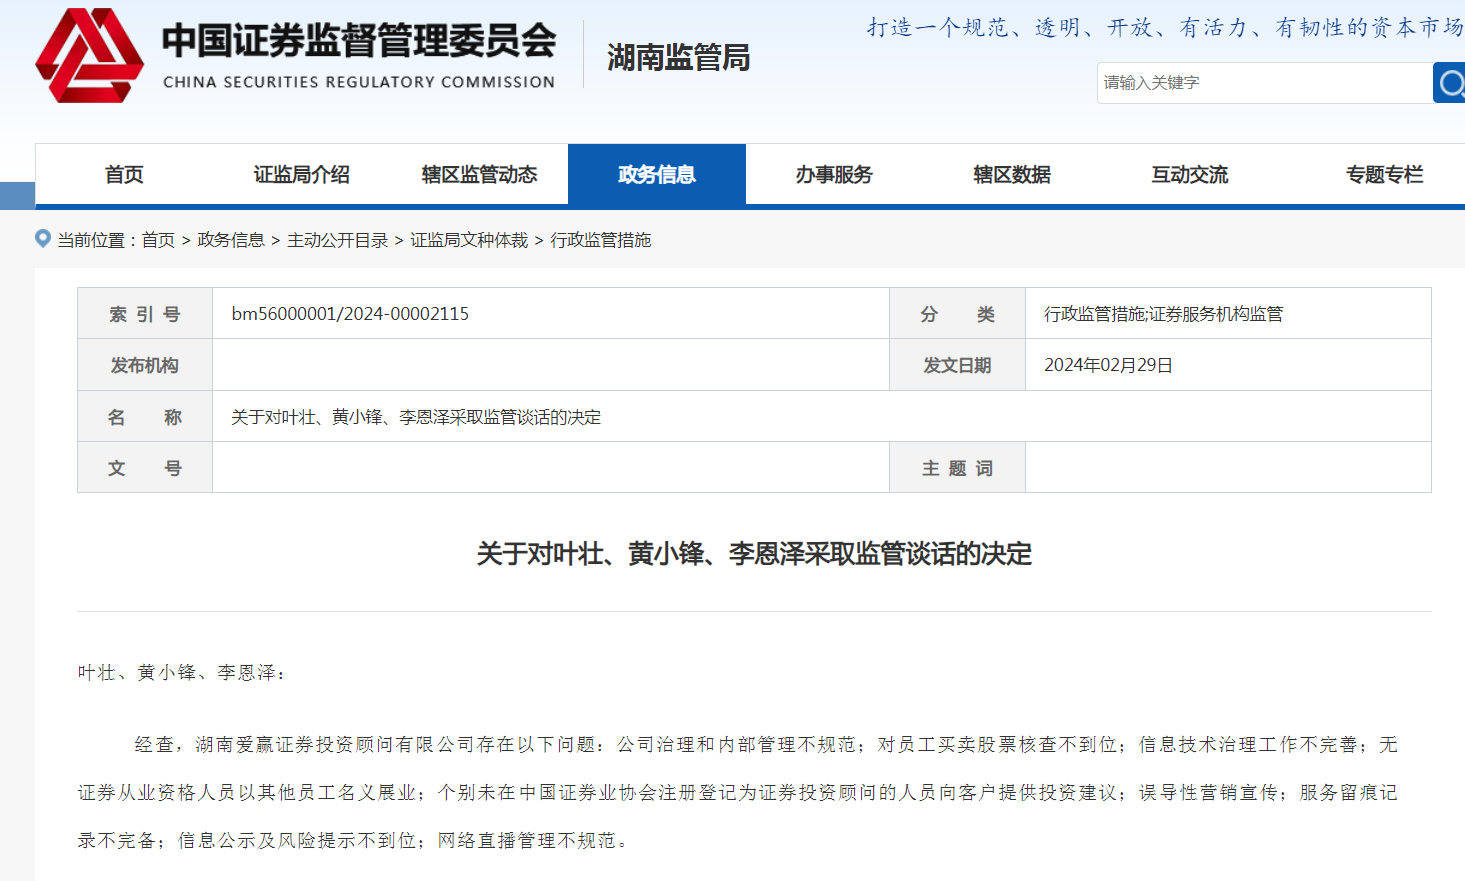Click the blue search magnifier button
This screenshot has width=1465, height=881.
click(1450, 83)
